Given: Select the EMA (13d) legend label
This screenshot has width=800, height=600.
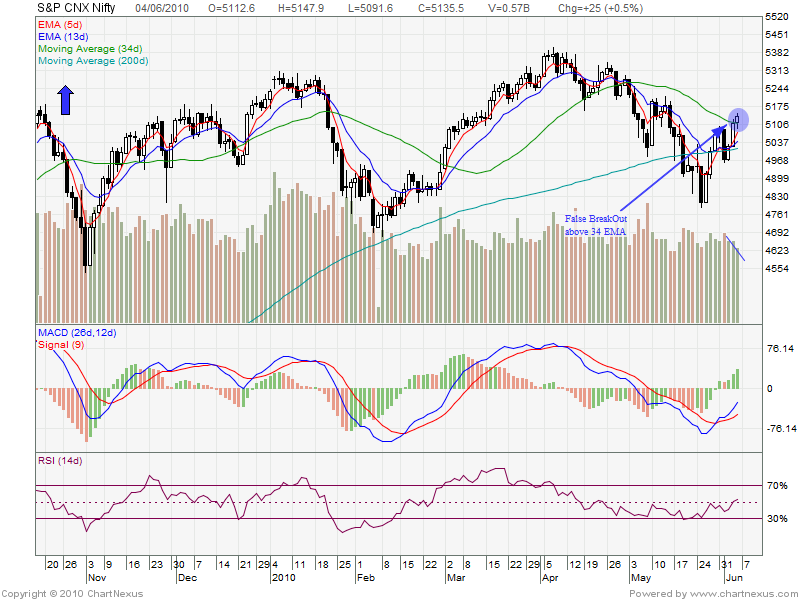Looking at the screenshot, I should click(63, 36).
